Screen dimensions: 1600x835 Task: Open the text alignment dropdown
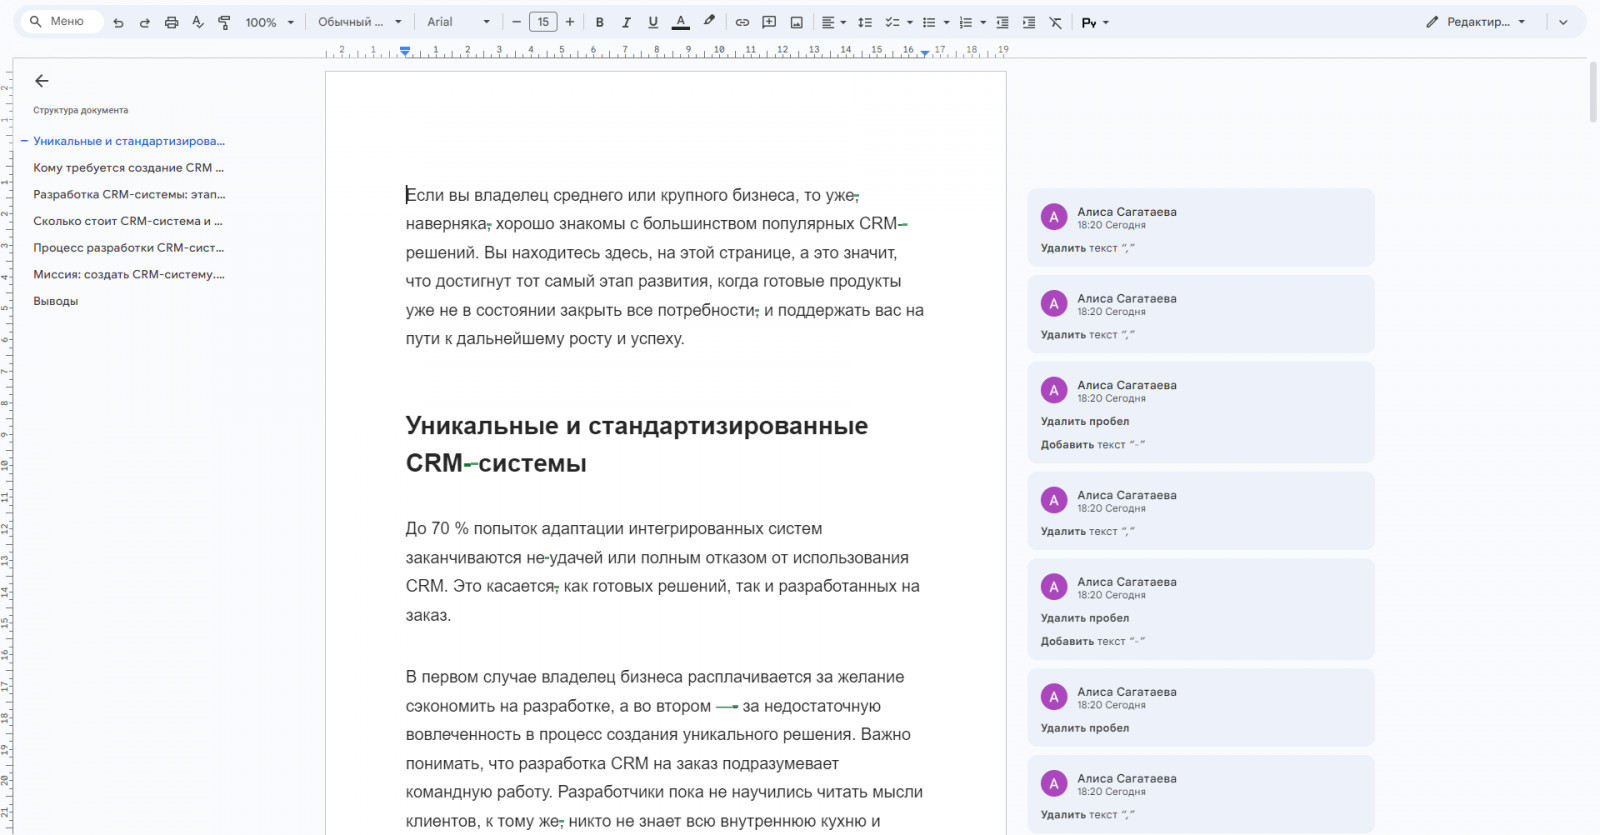point(833,22)
